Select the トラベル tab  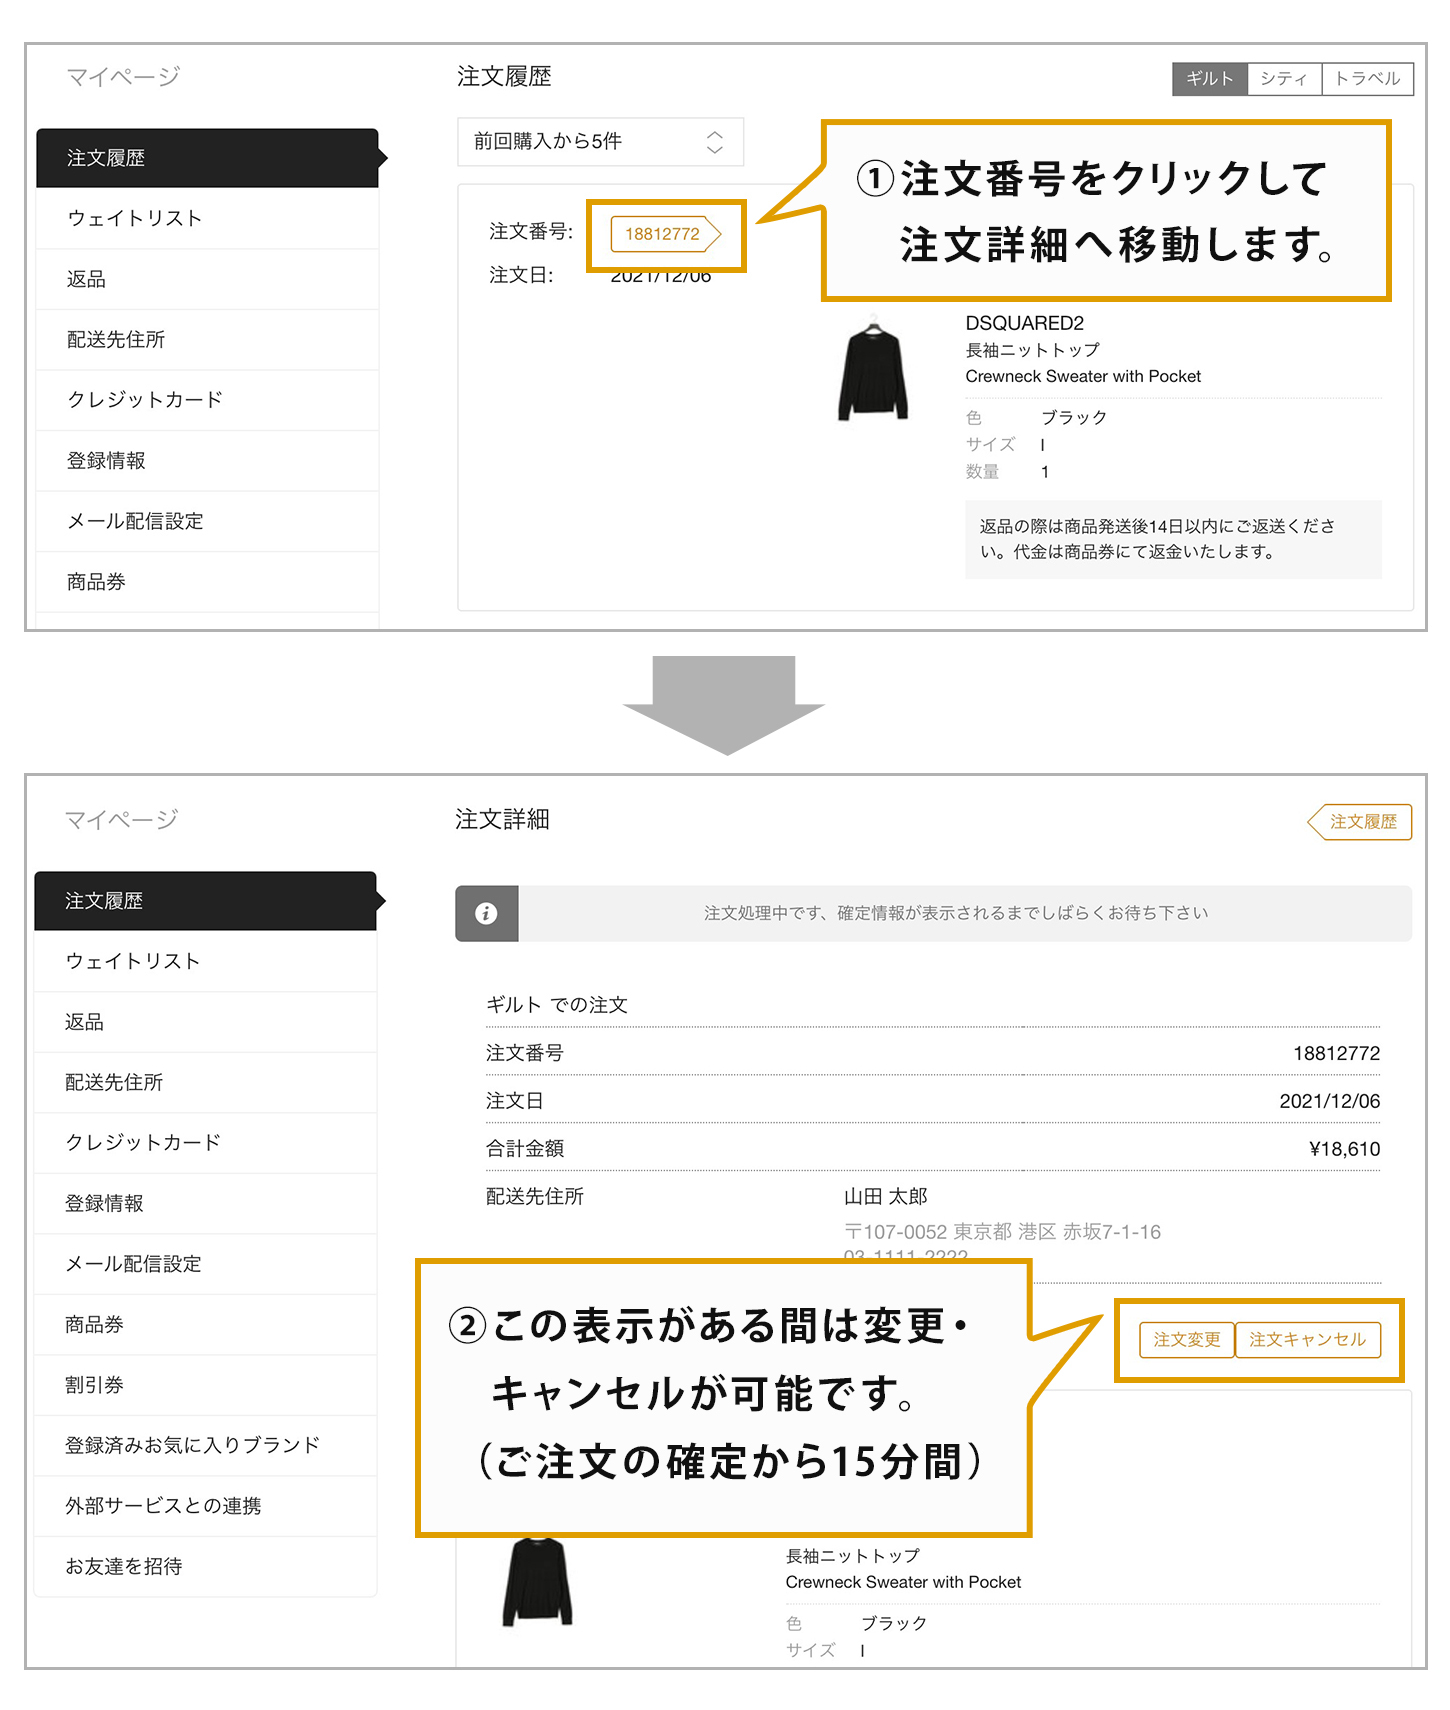click(1367, 79)
